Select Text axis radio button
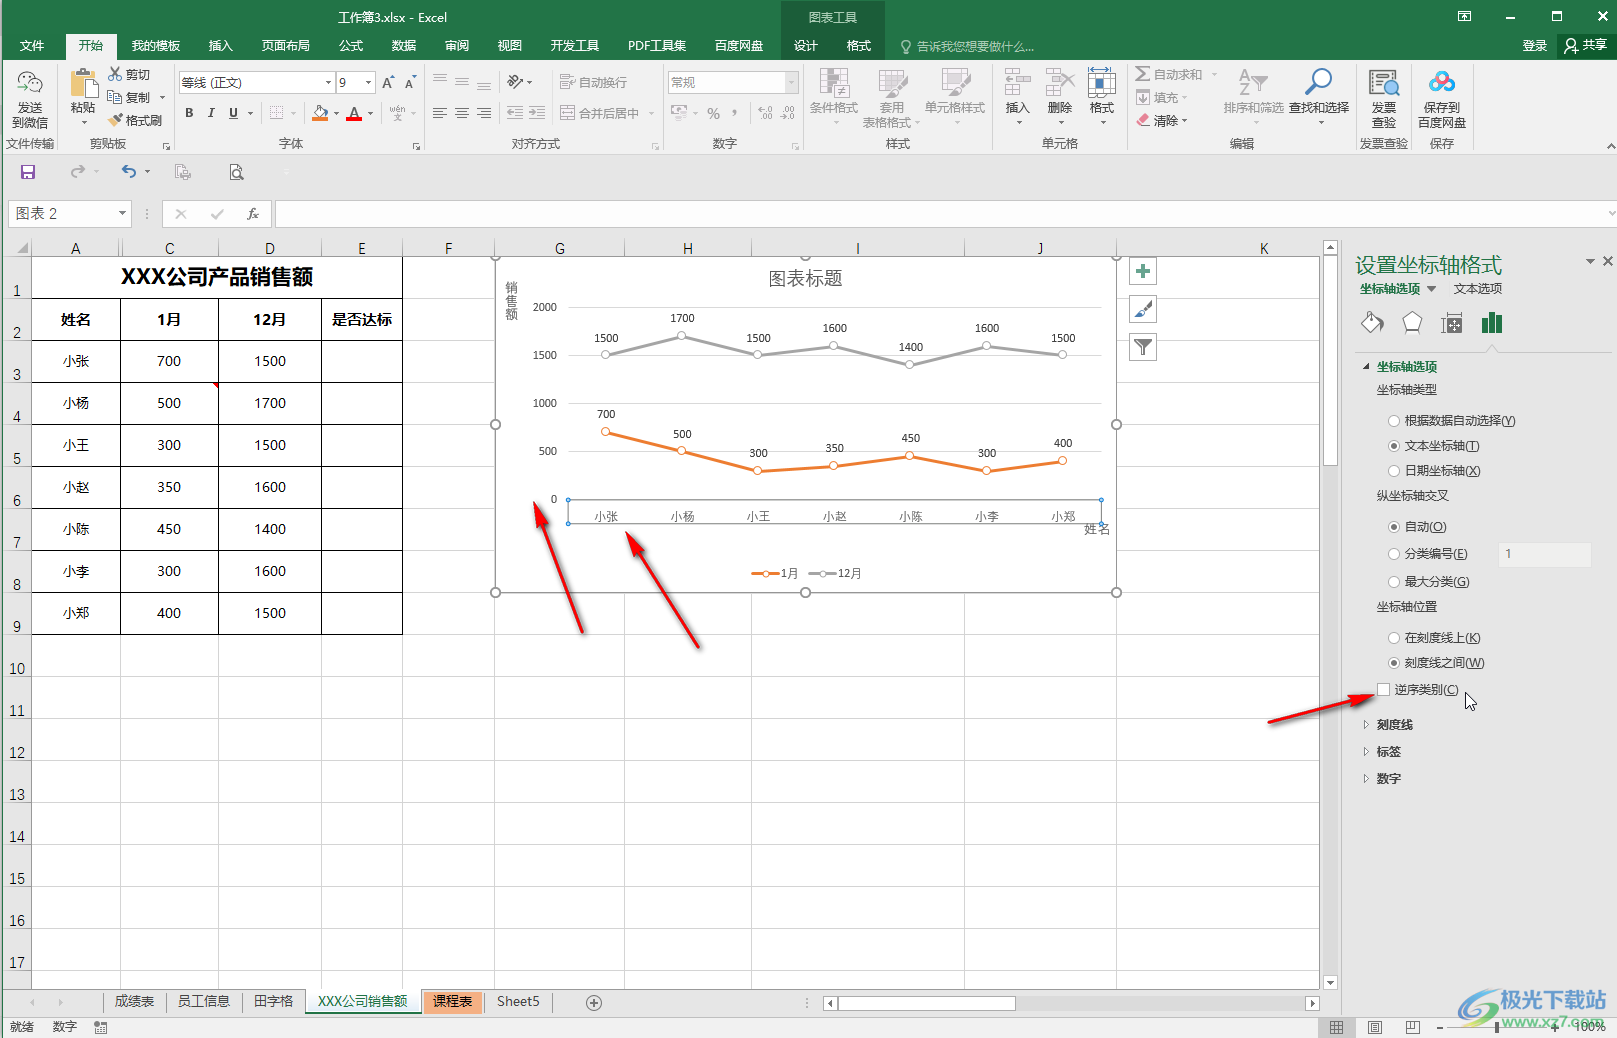1617x1038 pixels. (1394, 446)
